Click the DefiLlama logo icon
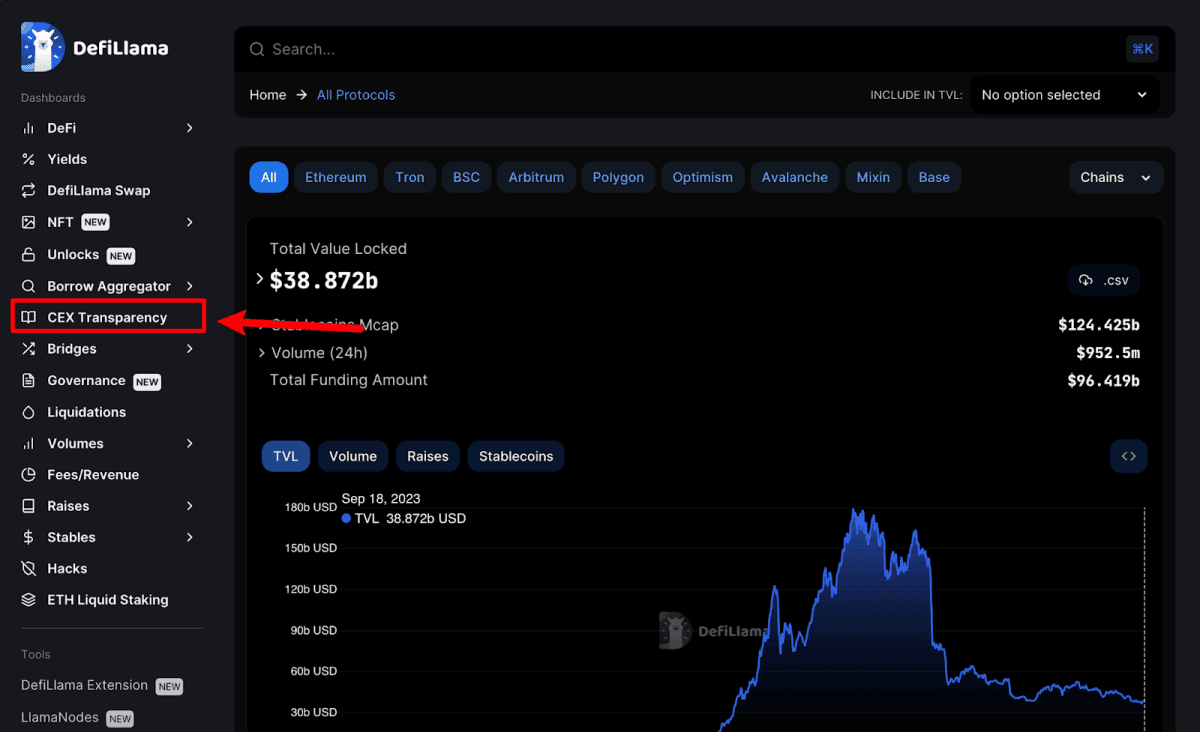 click(x=42, y=48)
